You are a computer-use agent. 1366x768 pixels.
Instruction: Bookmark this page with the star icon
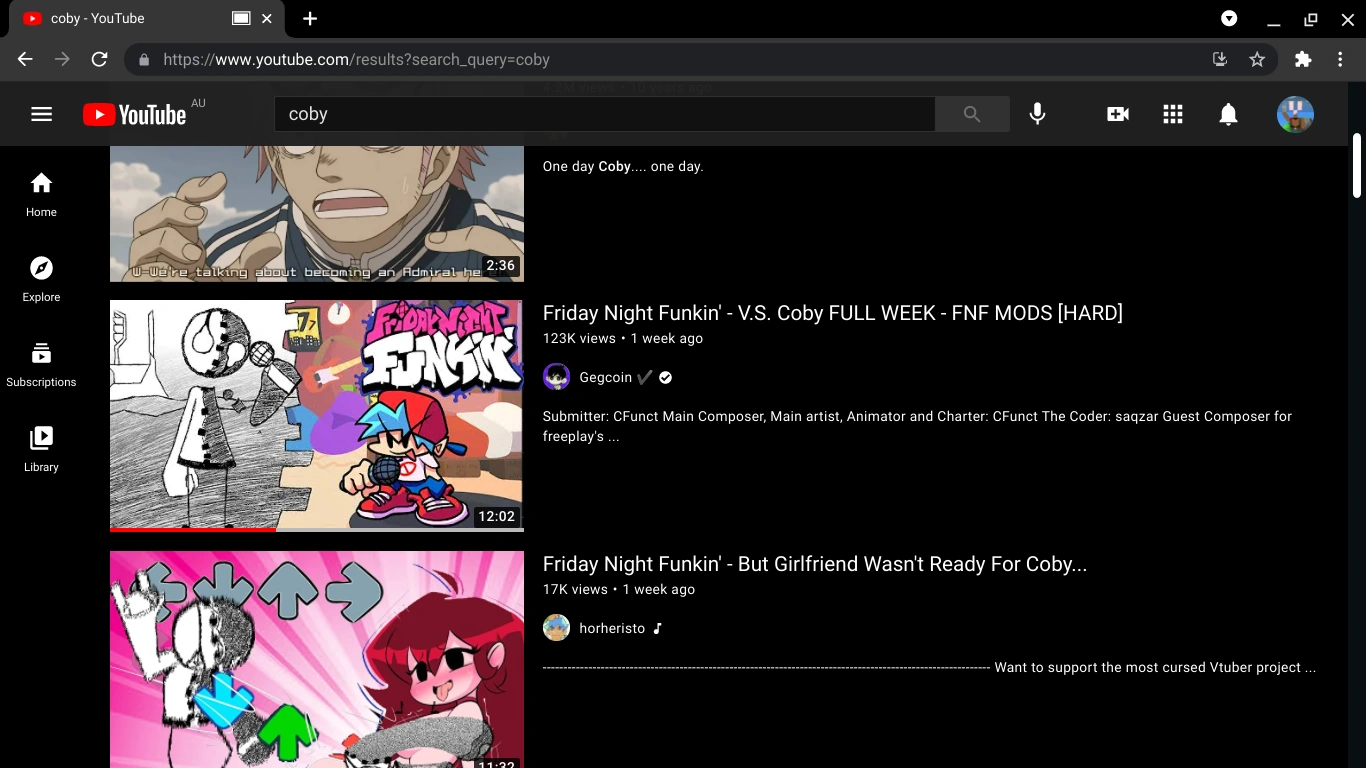tap(1257, 60)
